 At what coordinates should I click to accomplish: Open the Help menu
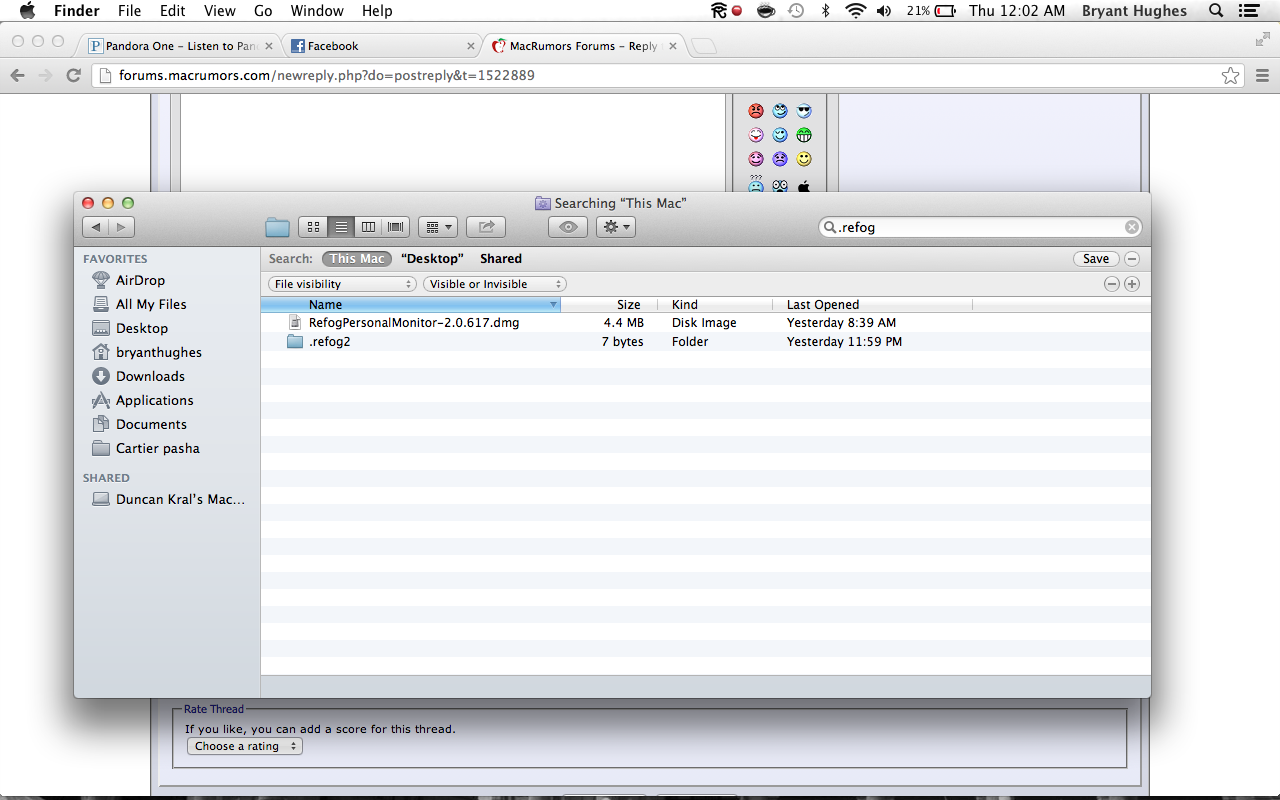click(x=377, y=11)
